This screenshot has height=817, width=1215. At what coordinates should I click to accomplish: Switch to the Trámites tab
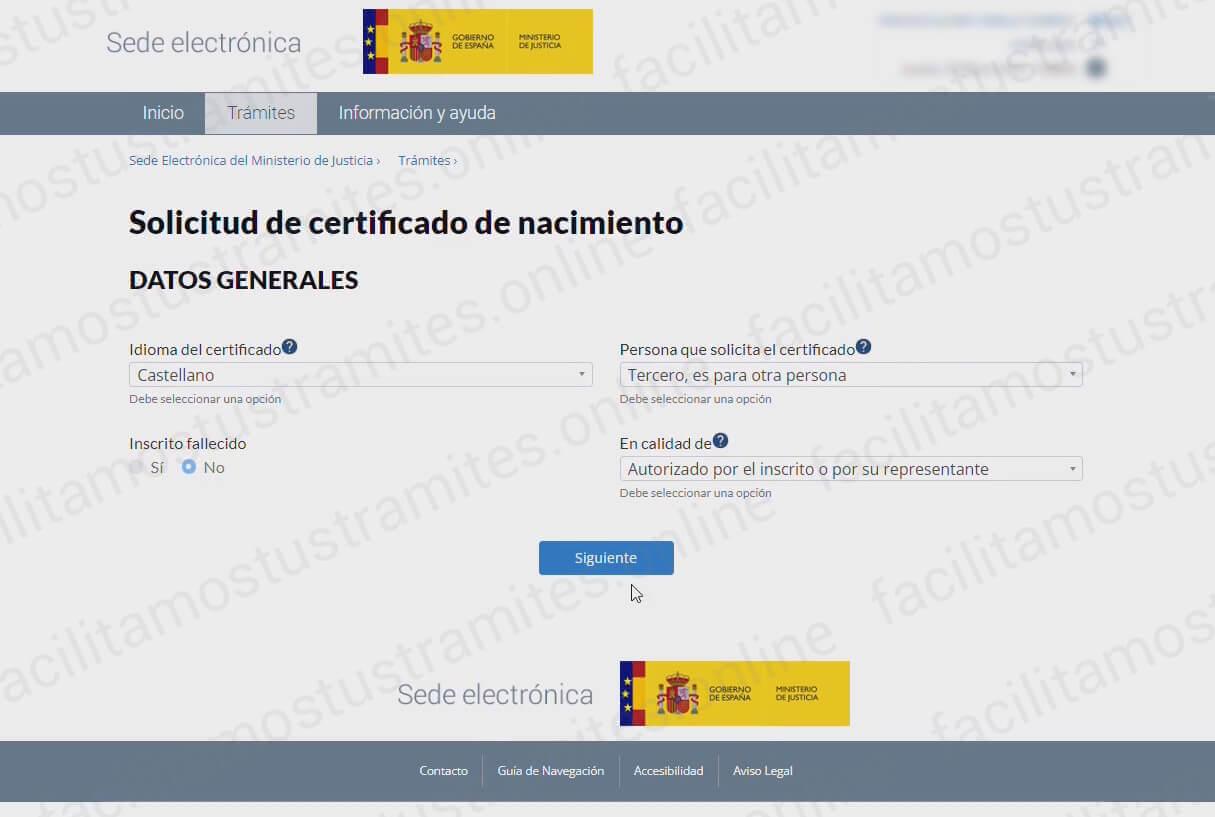tap(260, 113)
